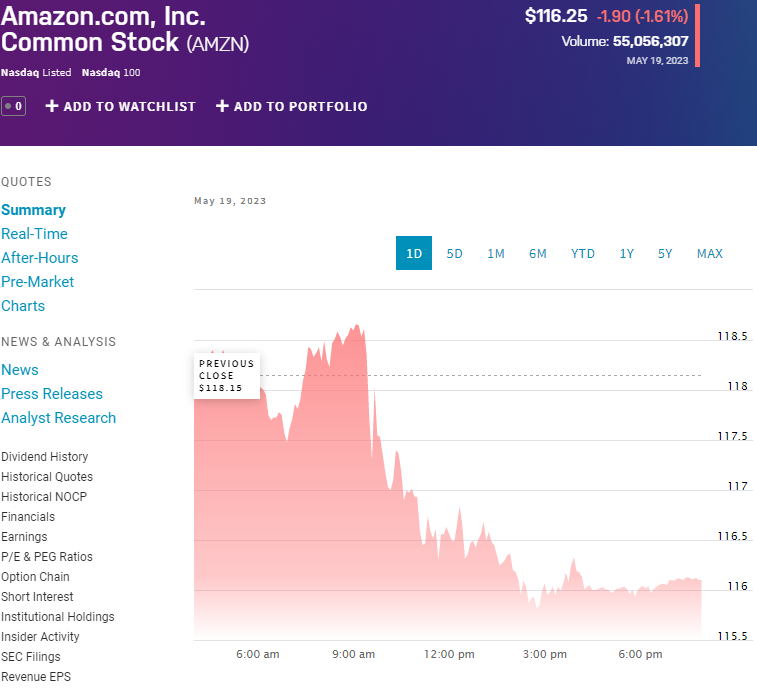The width and height of the screenshot is (757, 688).
Task: Show the 1M chart range
Action: [x=496, y=253]
